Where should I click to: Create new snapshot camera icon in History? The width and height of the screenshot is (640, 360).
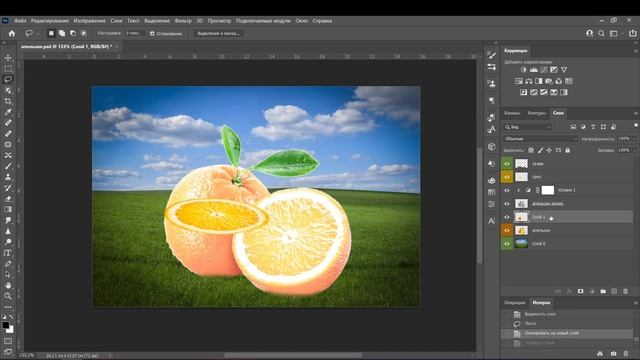coord(613,353)
